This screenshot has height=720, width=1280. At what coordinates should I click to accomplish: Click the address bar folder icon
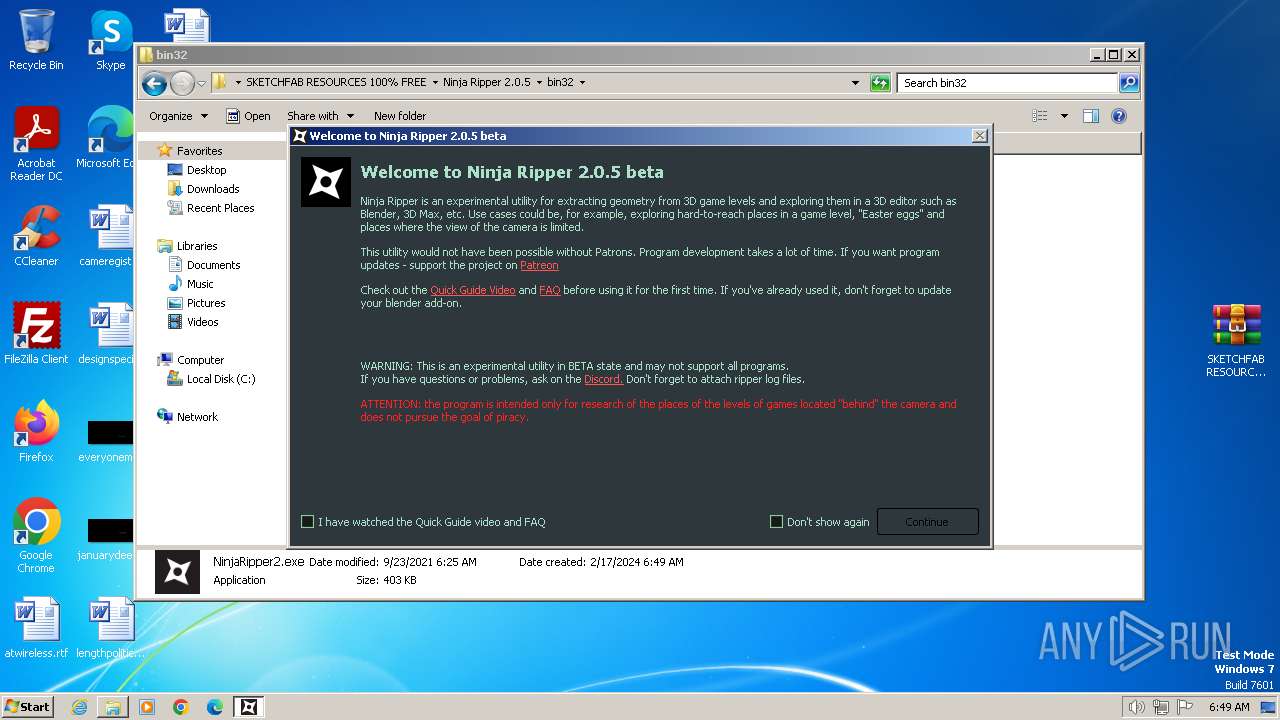point(220,83)
